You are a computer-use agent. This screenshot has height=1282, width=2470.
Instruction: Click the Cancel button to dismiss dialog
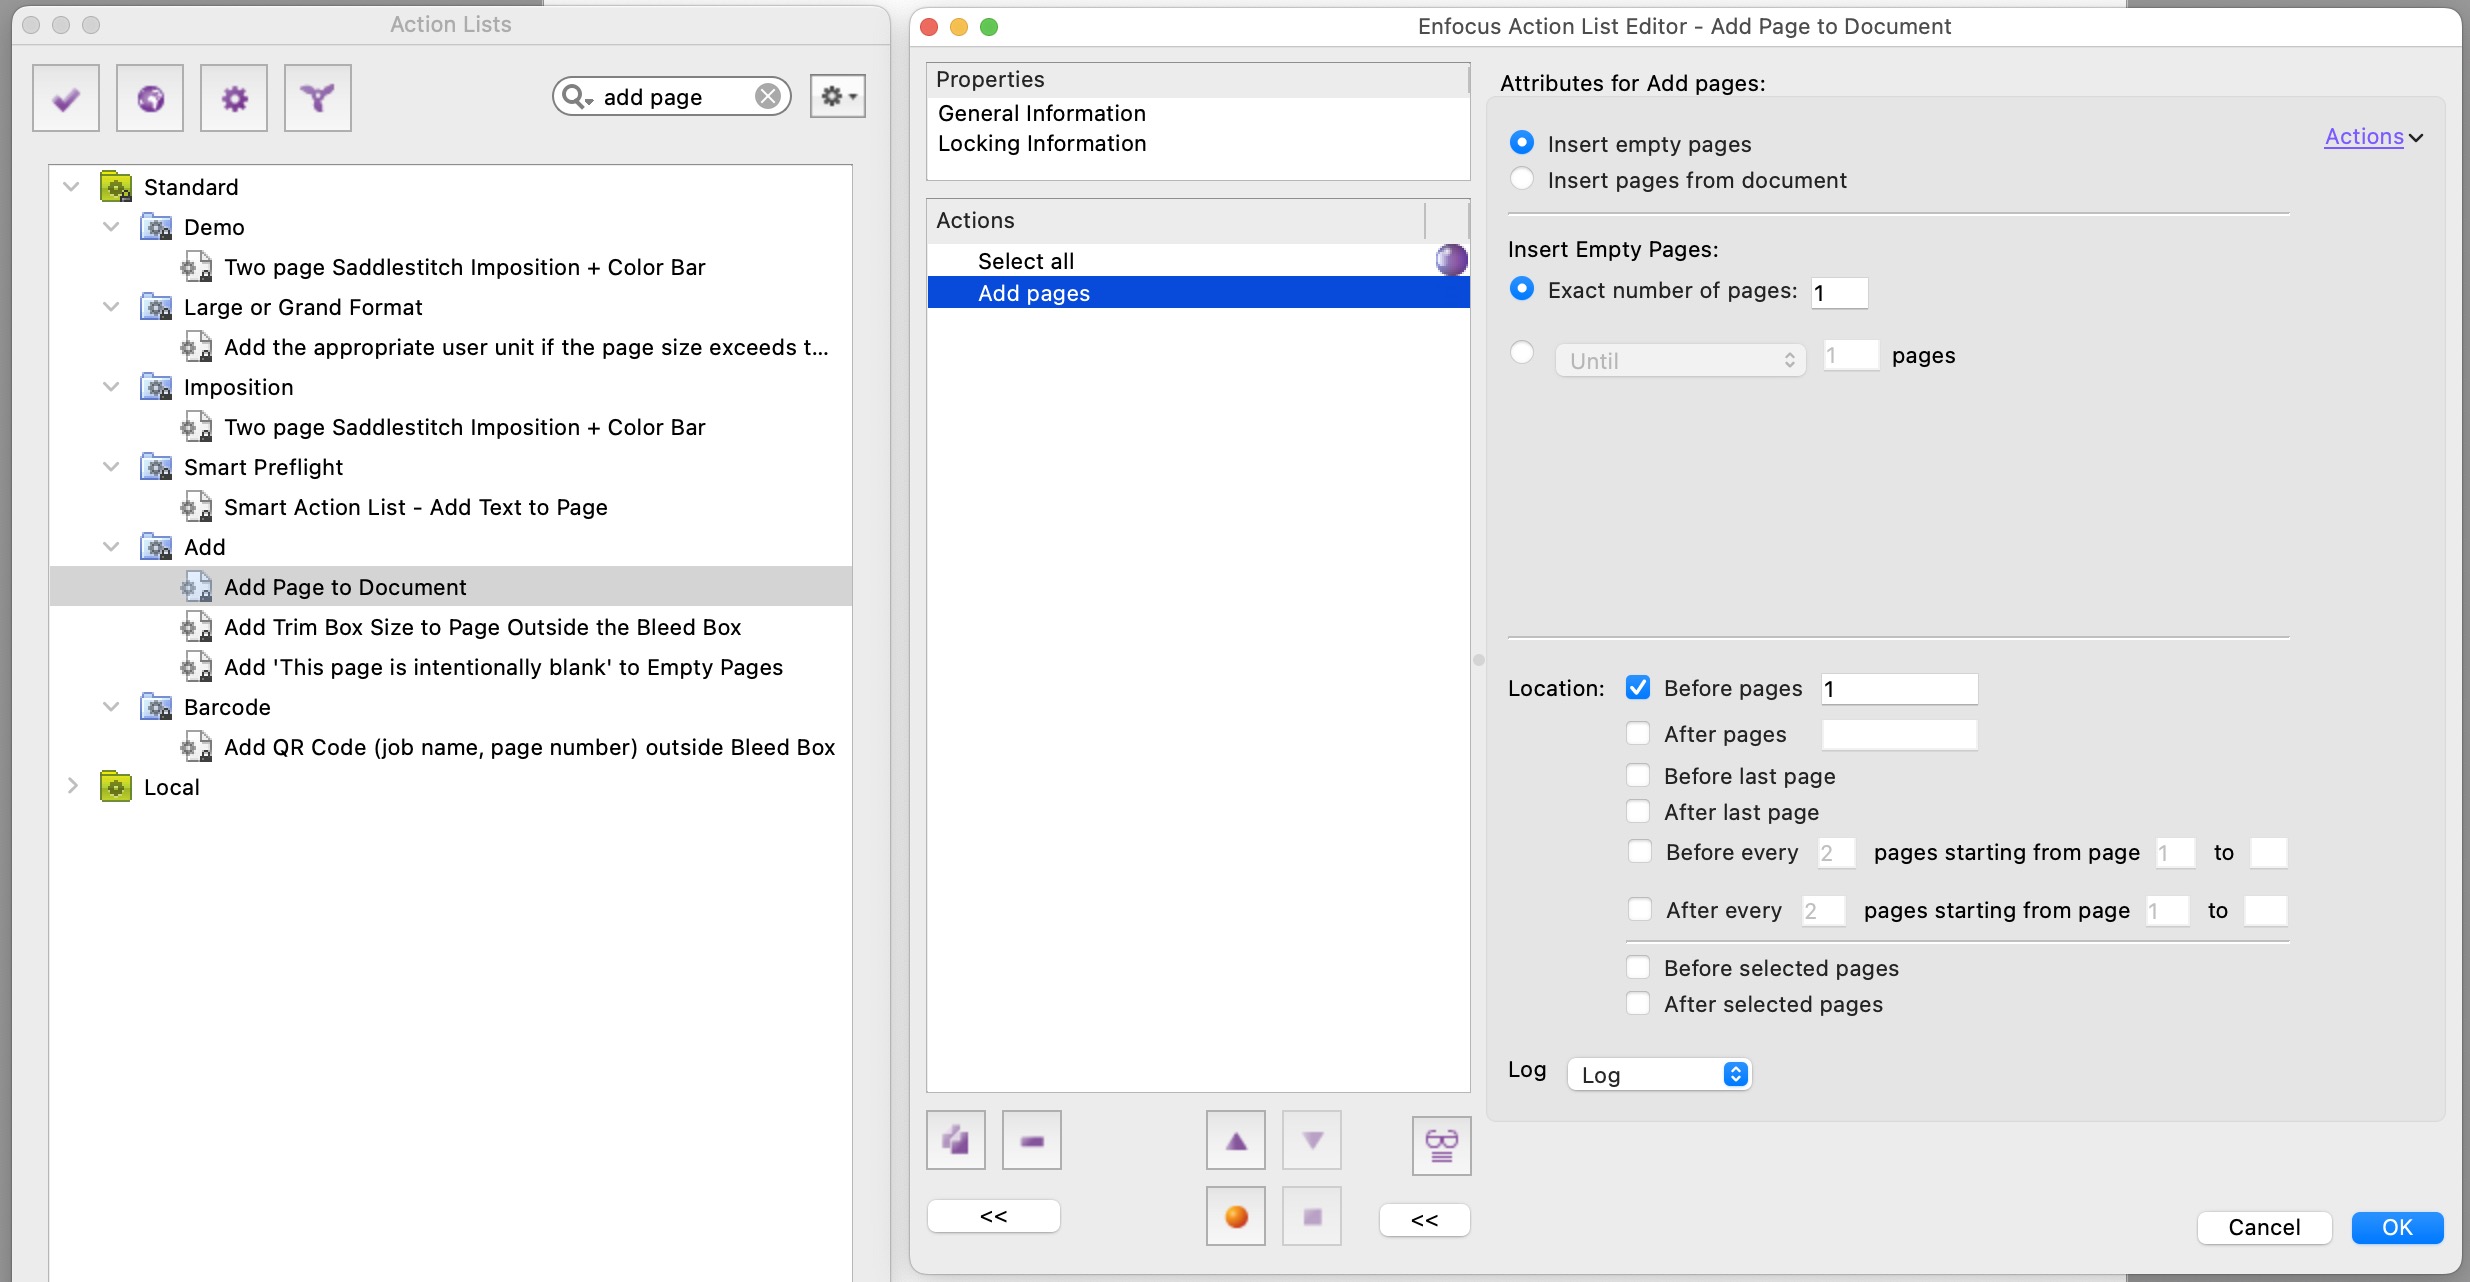tap(2263, 1228)
